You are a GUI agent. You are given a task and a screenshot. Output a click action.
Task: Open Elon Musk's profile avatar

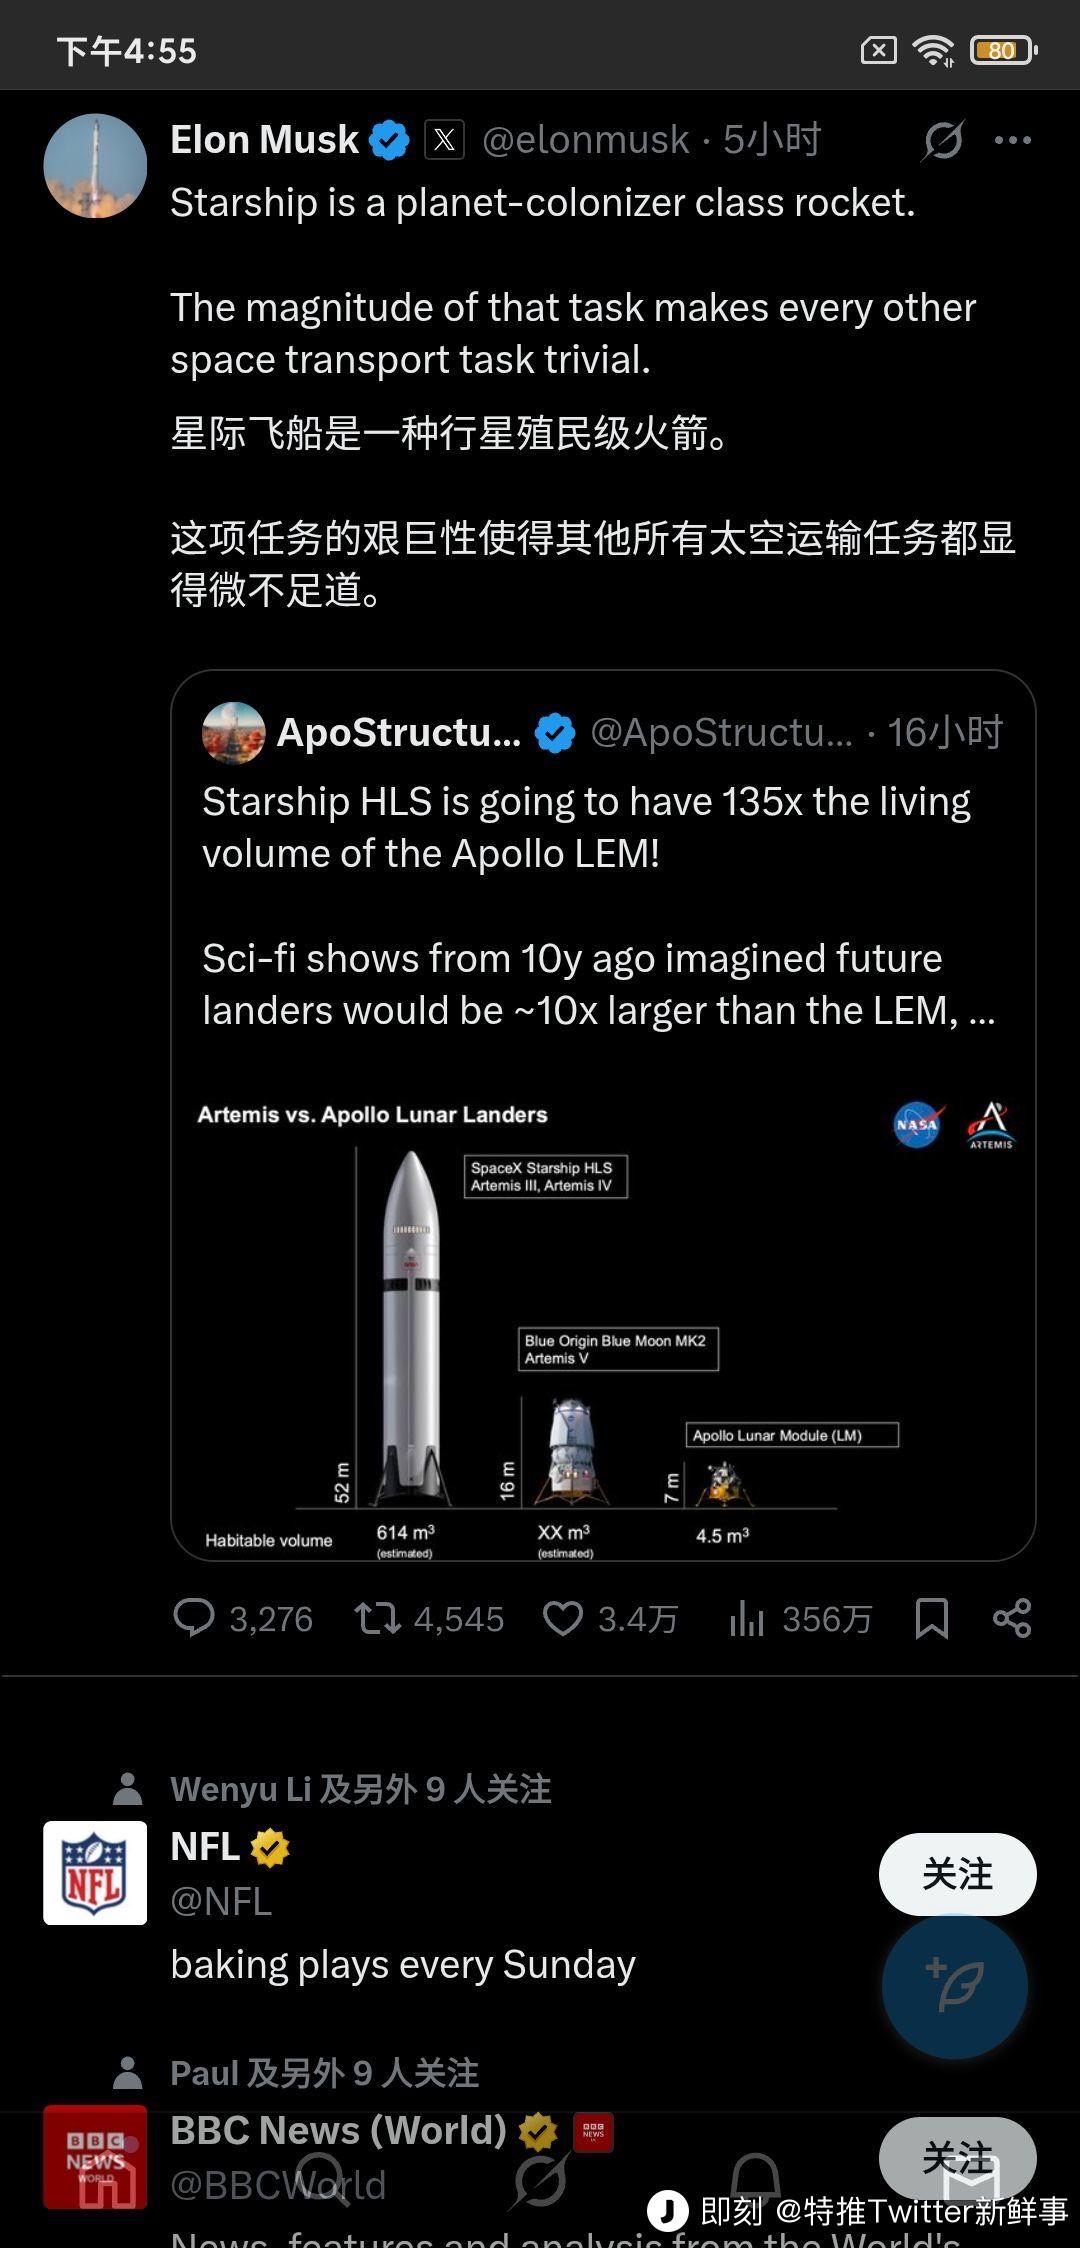pyautogui.click(x=95, y=166)
